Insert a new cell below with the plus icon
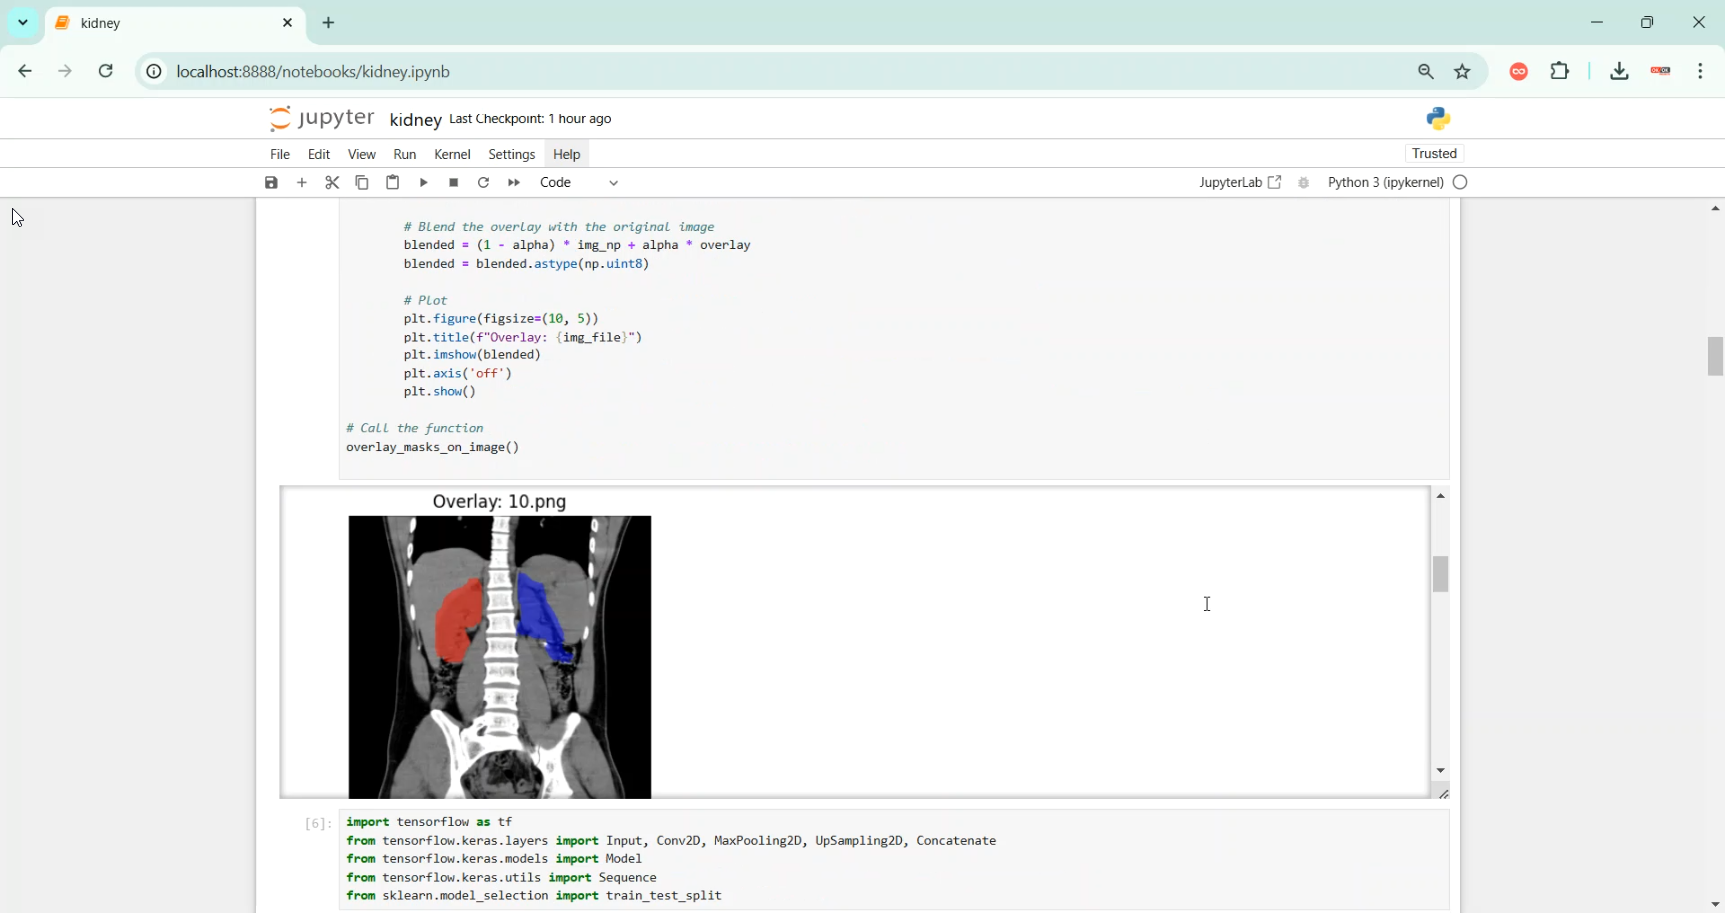Screen dimensions: 1725x913 [x=303, y=183]
